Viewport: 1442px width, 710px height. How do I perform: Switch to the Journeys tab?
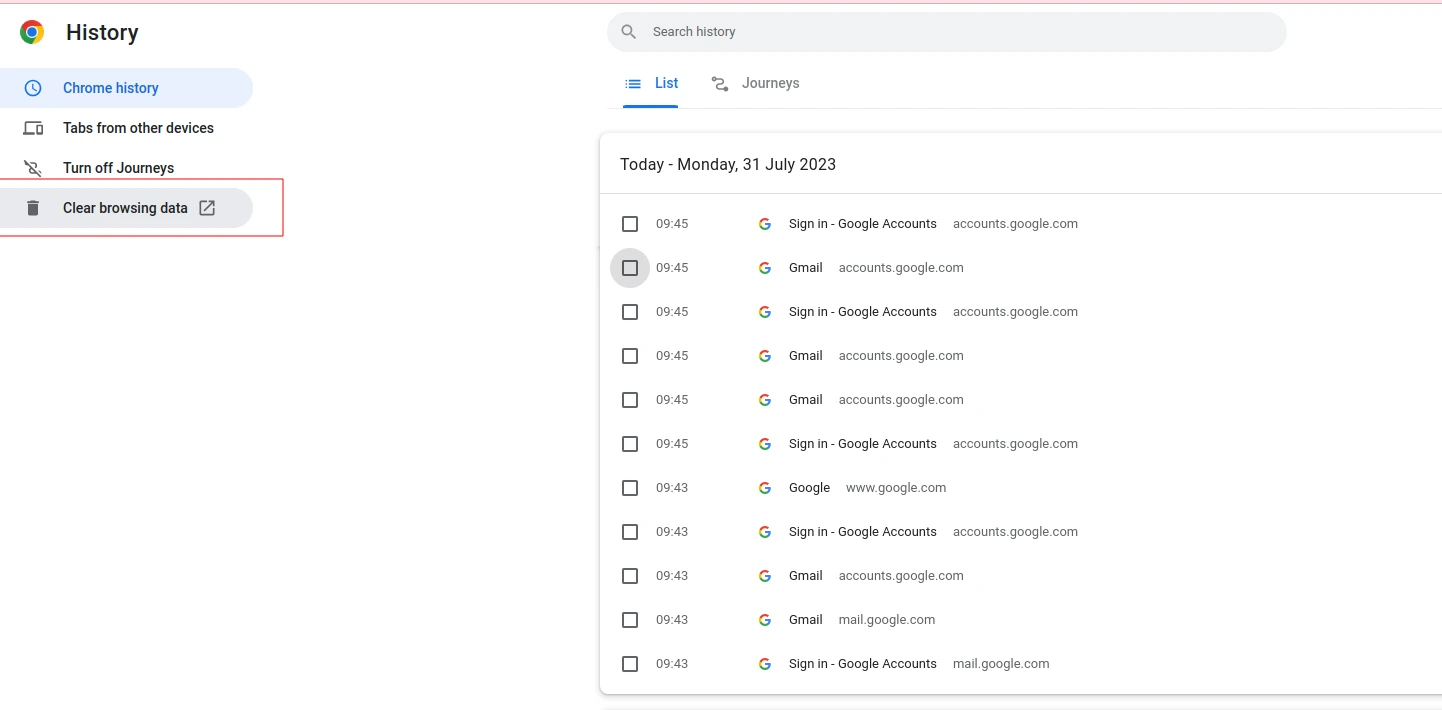point(769,84)
